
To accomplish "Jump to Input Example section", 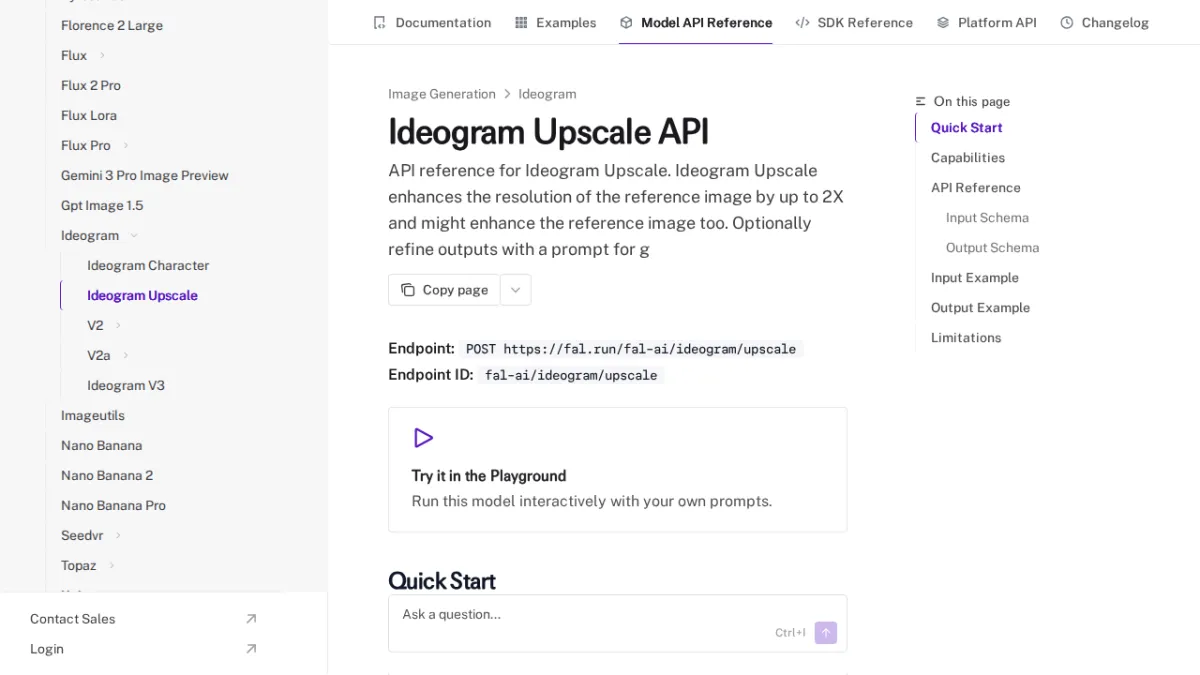I will [975, 277].
